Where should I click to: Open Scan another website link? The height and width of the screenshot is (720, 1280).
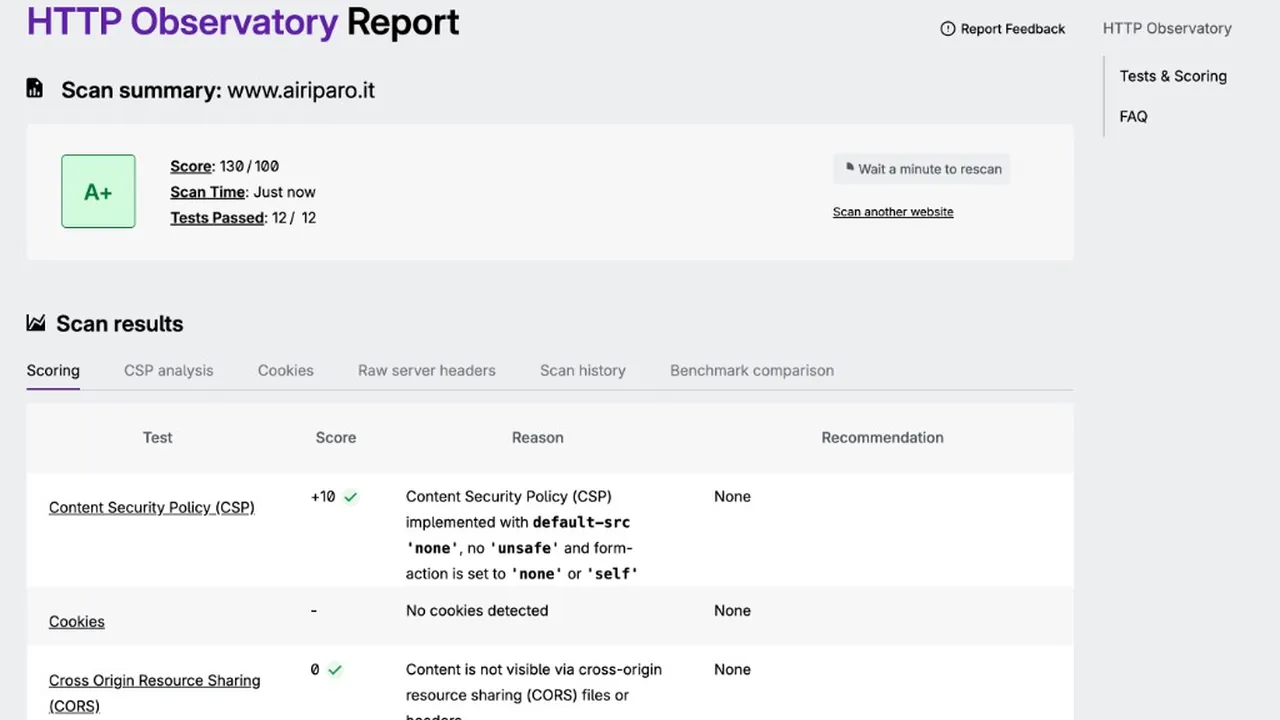893,212
